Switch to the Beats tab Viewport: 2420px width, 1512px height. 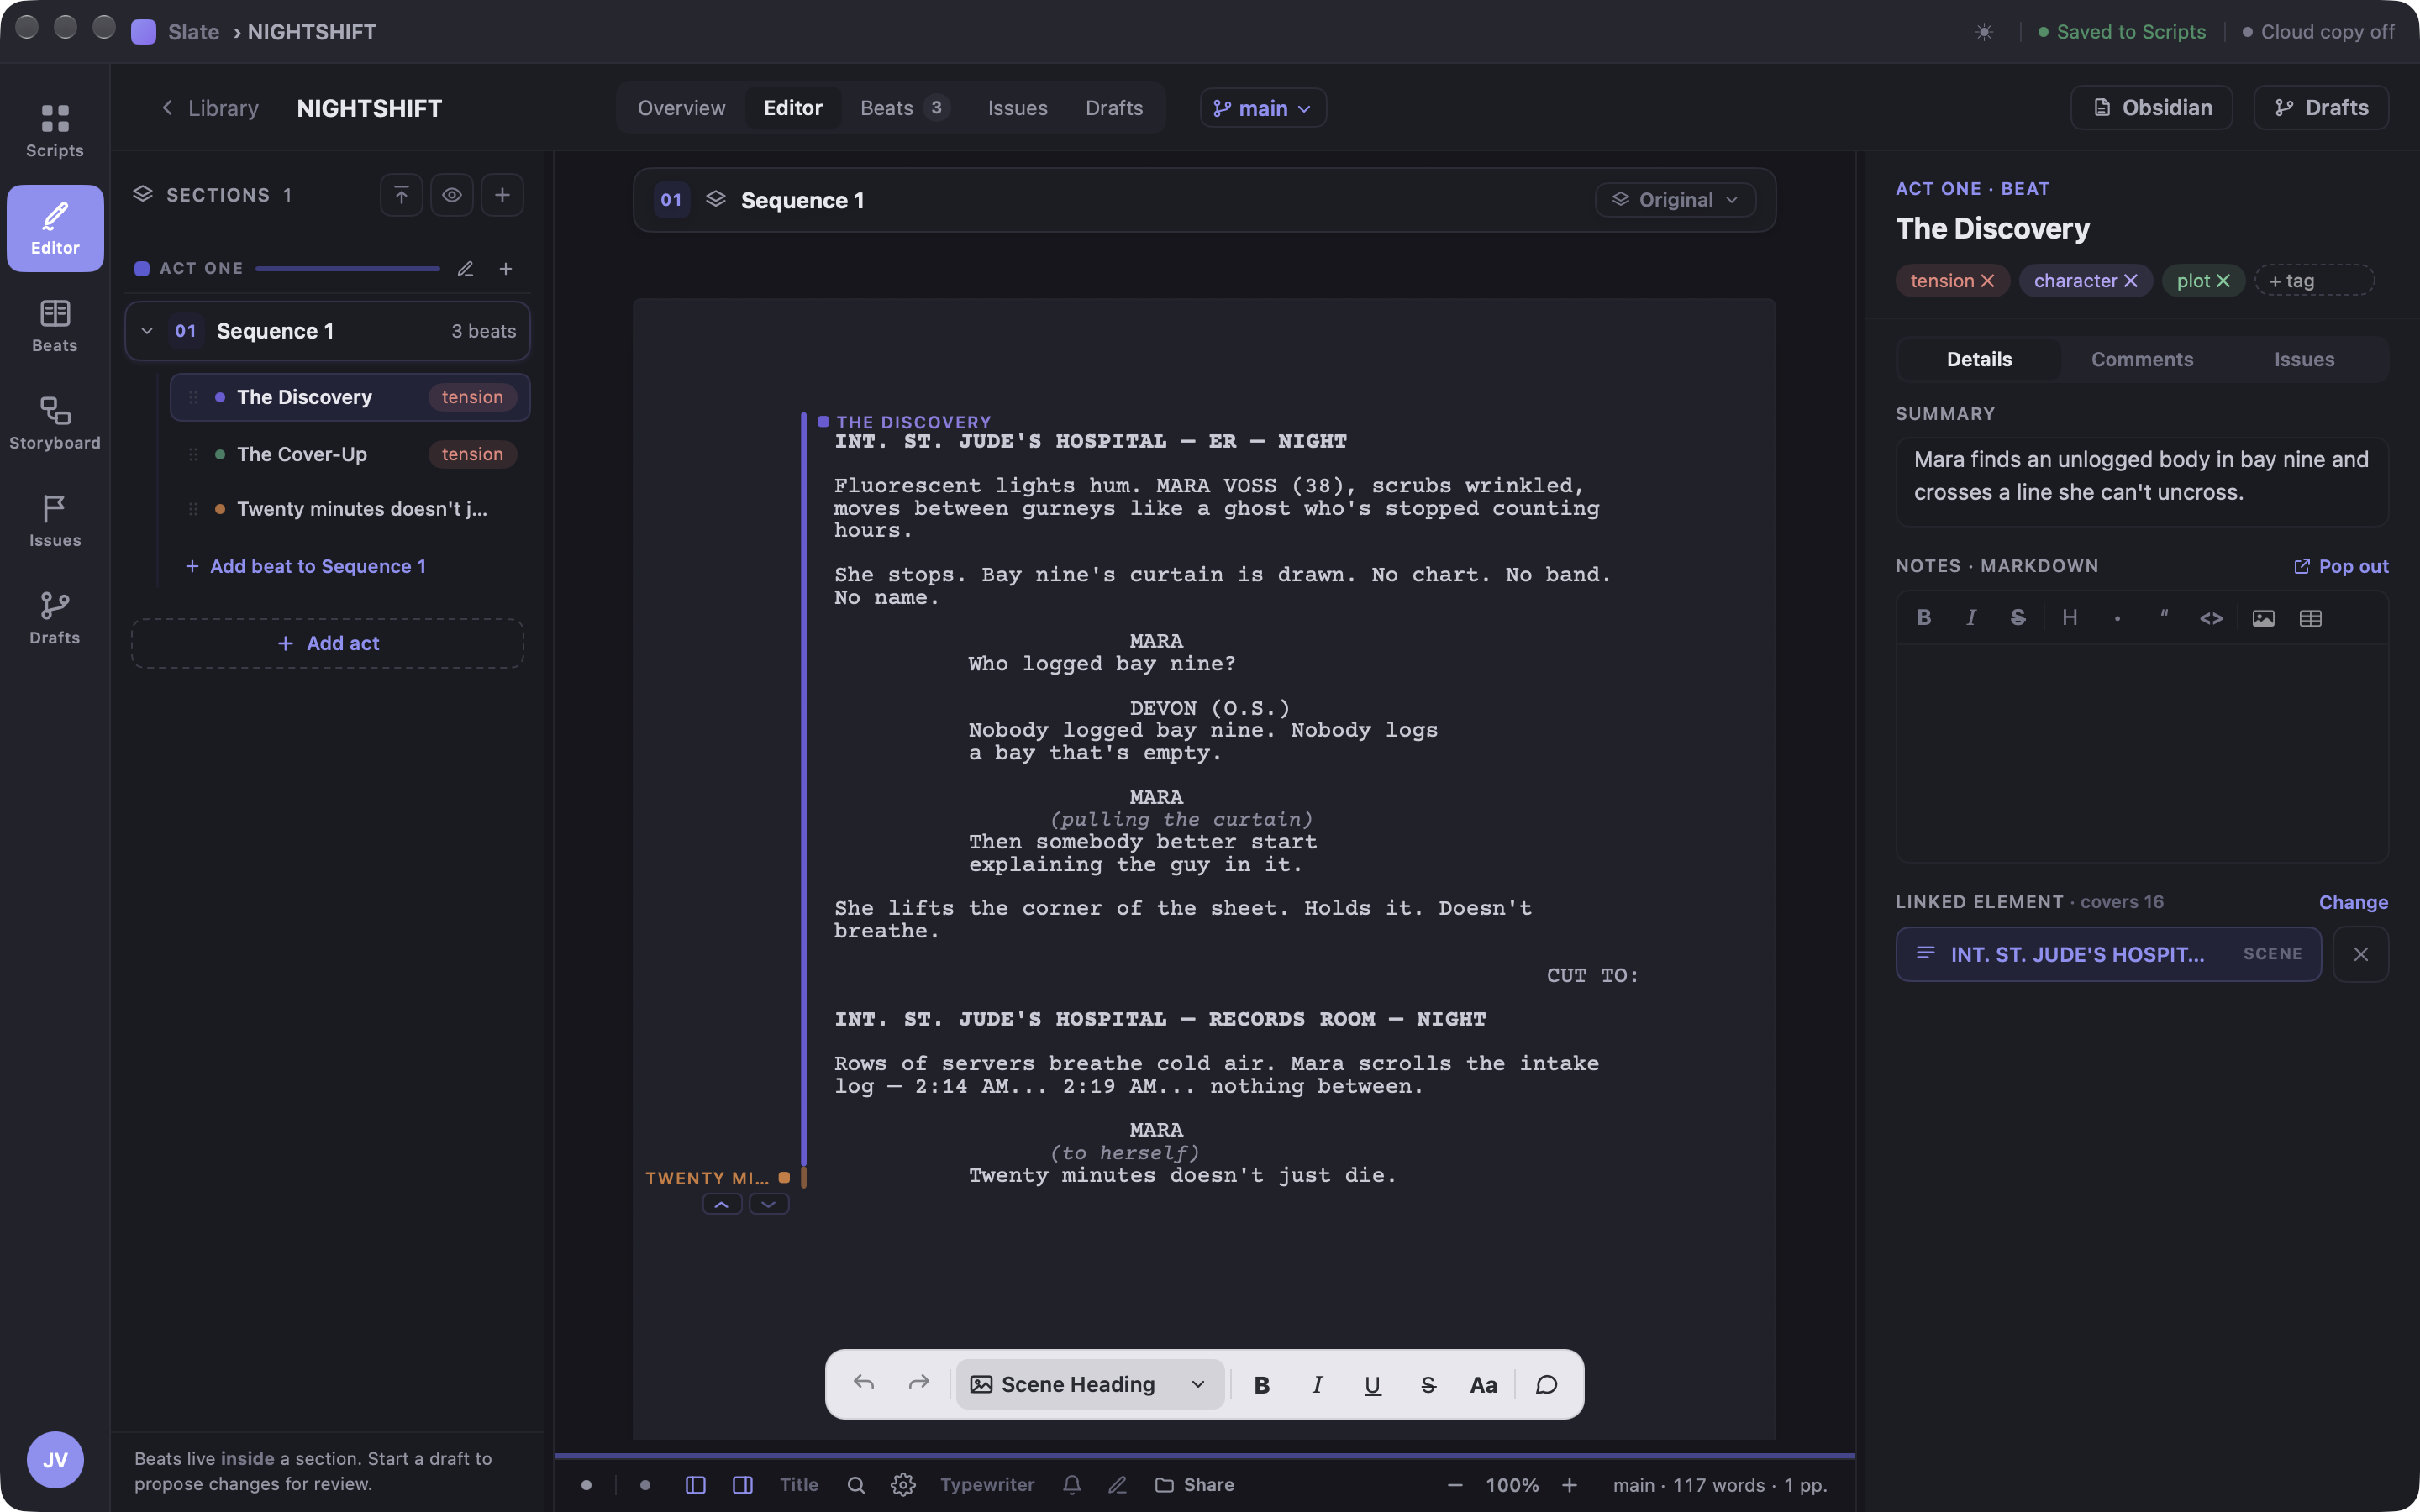pos(904,108)
